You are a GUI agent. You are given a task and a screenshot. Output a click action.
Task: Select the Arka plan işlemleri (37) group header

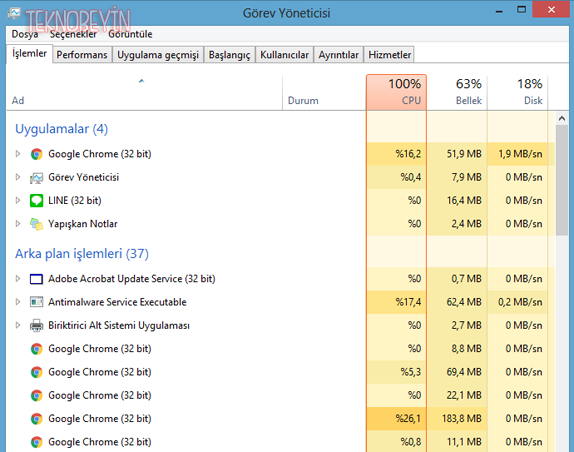[82, 254]
